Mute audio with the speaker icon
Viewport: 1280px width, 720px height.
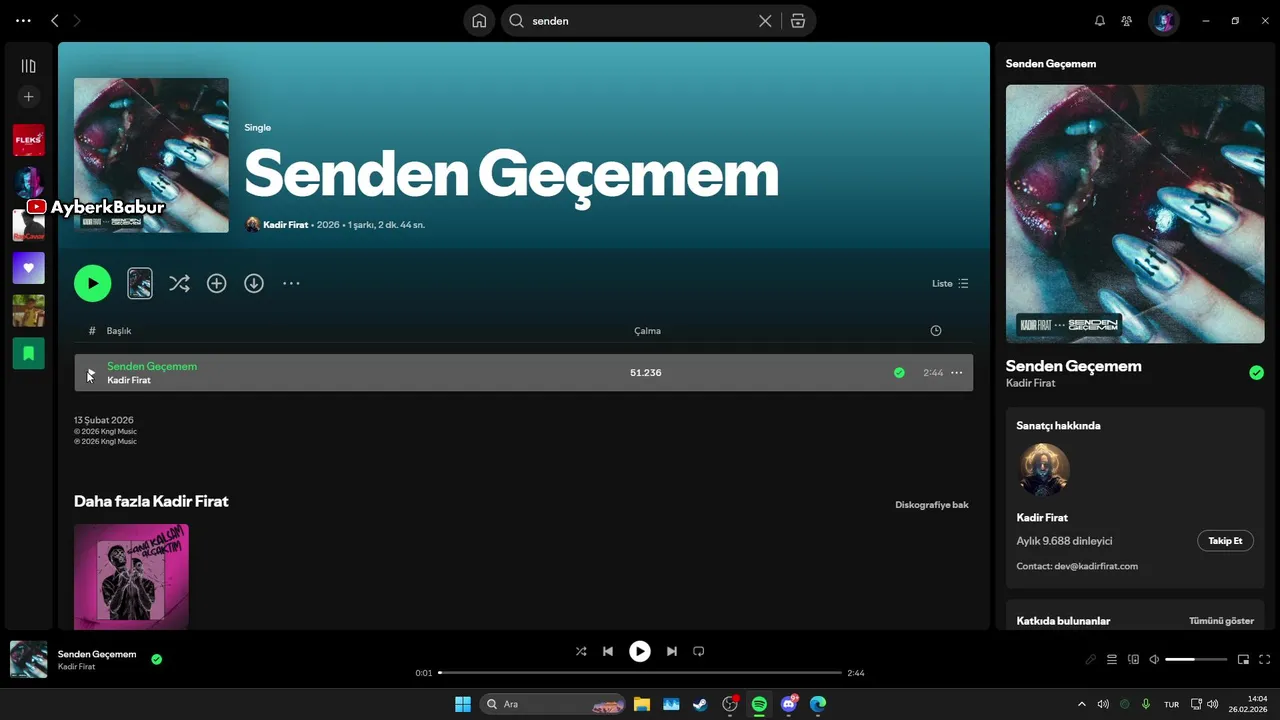click(1154, 659)
